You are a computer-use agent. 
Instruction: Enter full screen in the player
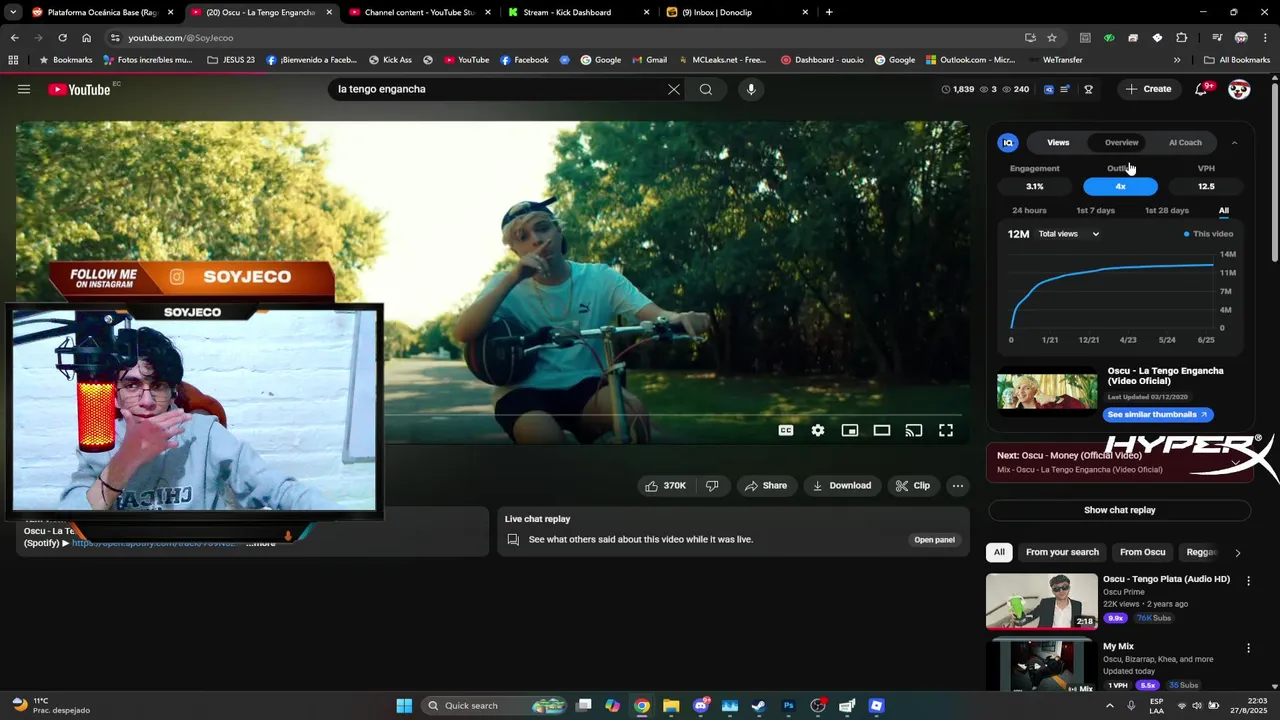coord(946,430)
